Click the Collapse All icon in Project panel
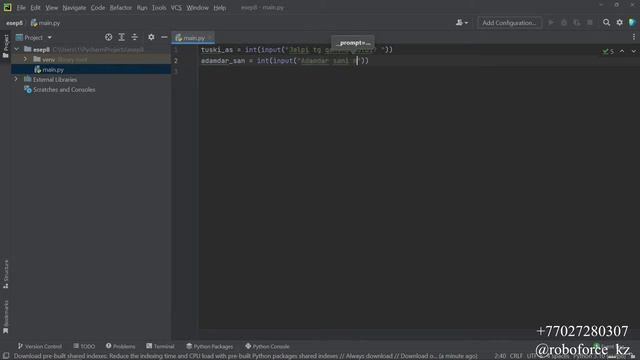The height and width of the screenshot is (360, 640). [x=134, y=37]
